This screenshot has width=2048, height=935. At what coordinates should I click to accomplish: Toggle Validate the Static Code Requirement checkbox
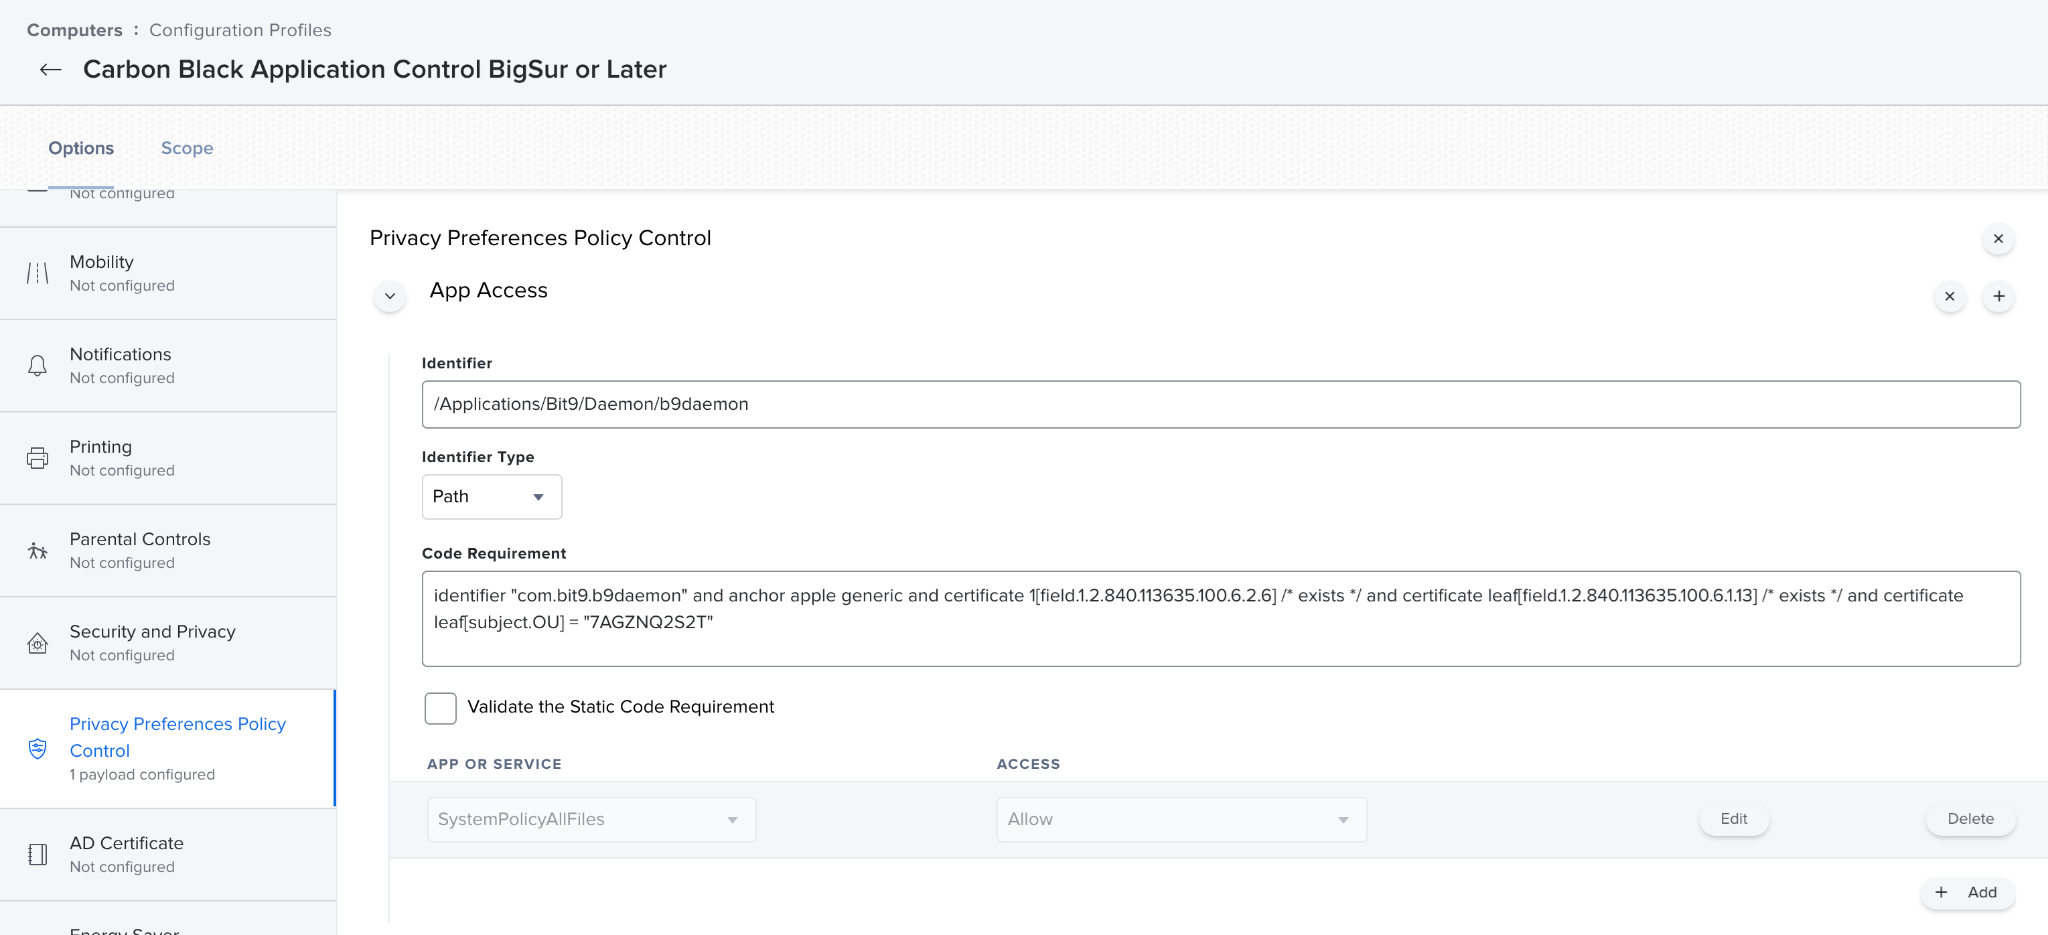coord(440,708)
